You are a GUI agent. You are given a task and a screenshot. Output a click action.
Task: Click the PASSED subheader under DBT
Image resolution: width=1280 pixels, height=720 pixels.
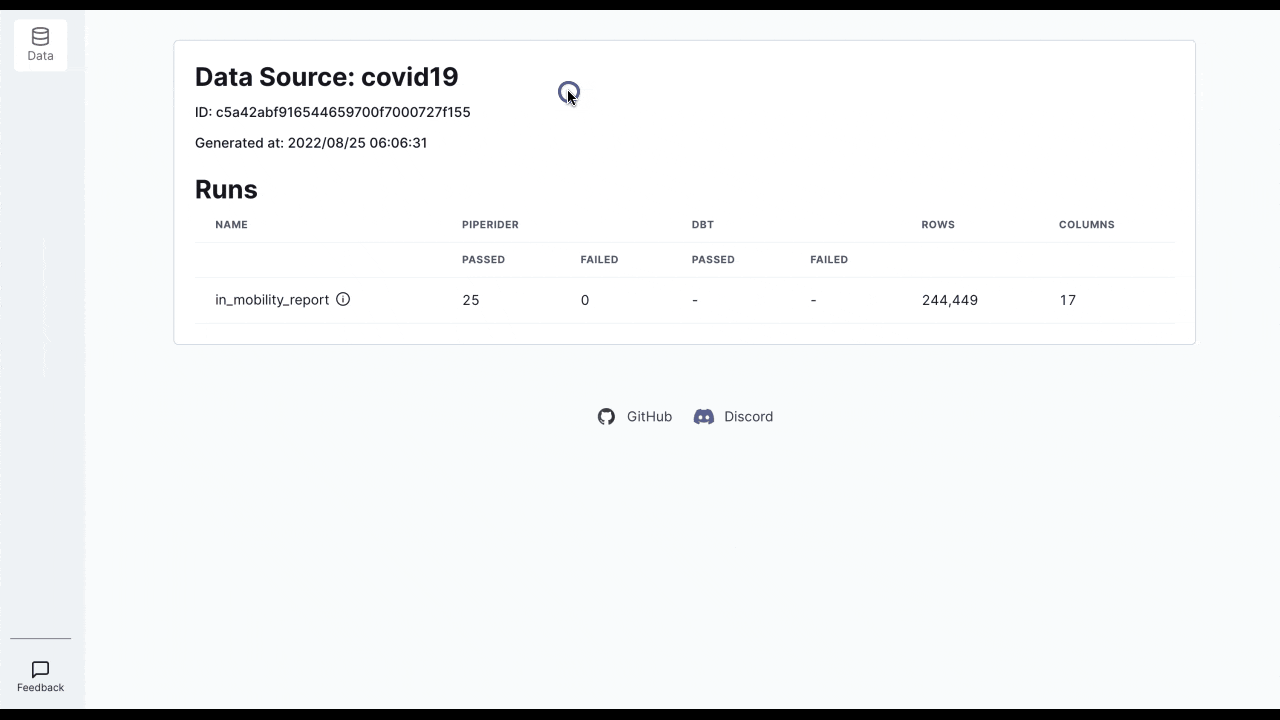713,259
